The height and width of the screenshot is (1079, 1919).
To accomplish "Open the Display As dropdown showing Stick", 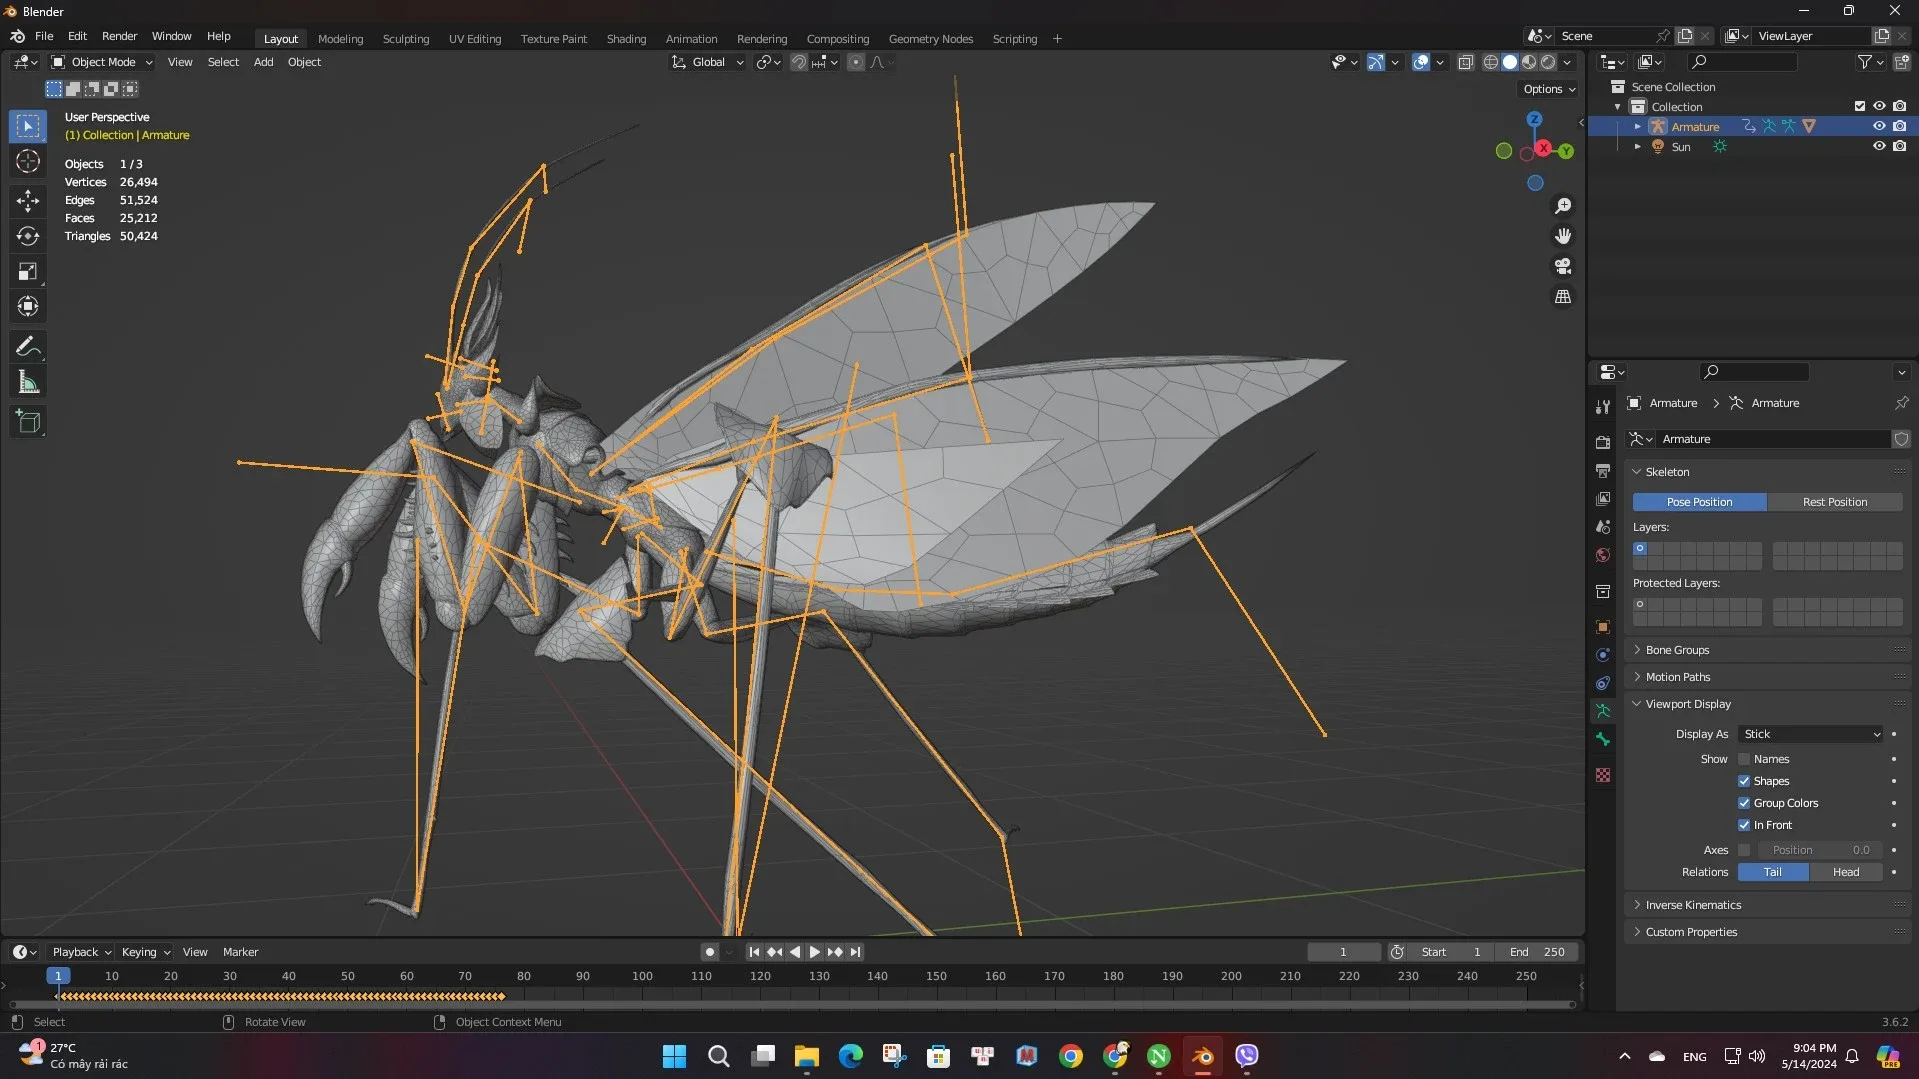I will [x=1810, y=734].
